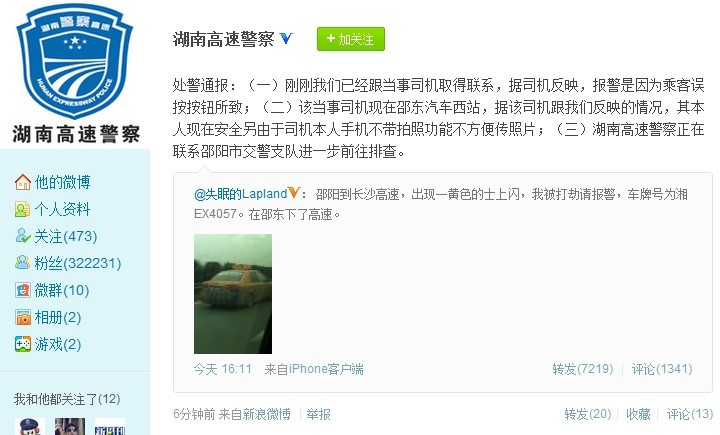720x435 pixels.
Task: Click 举报 to report this post
Action: 319,414
